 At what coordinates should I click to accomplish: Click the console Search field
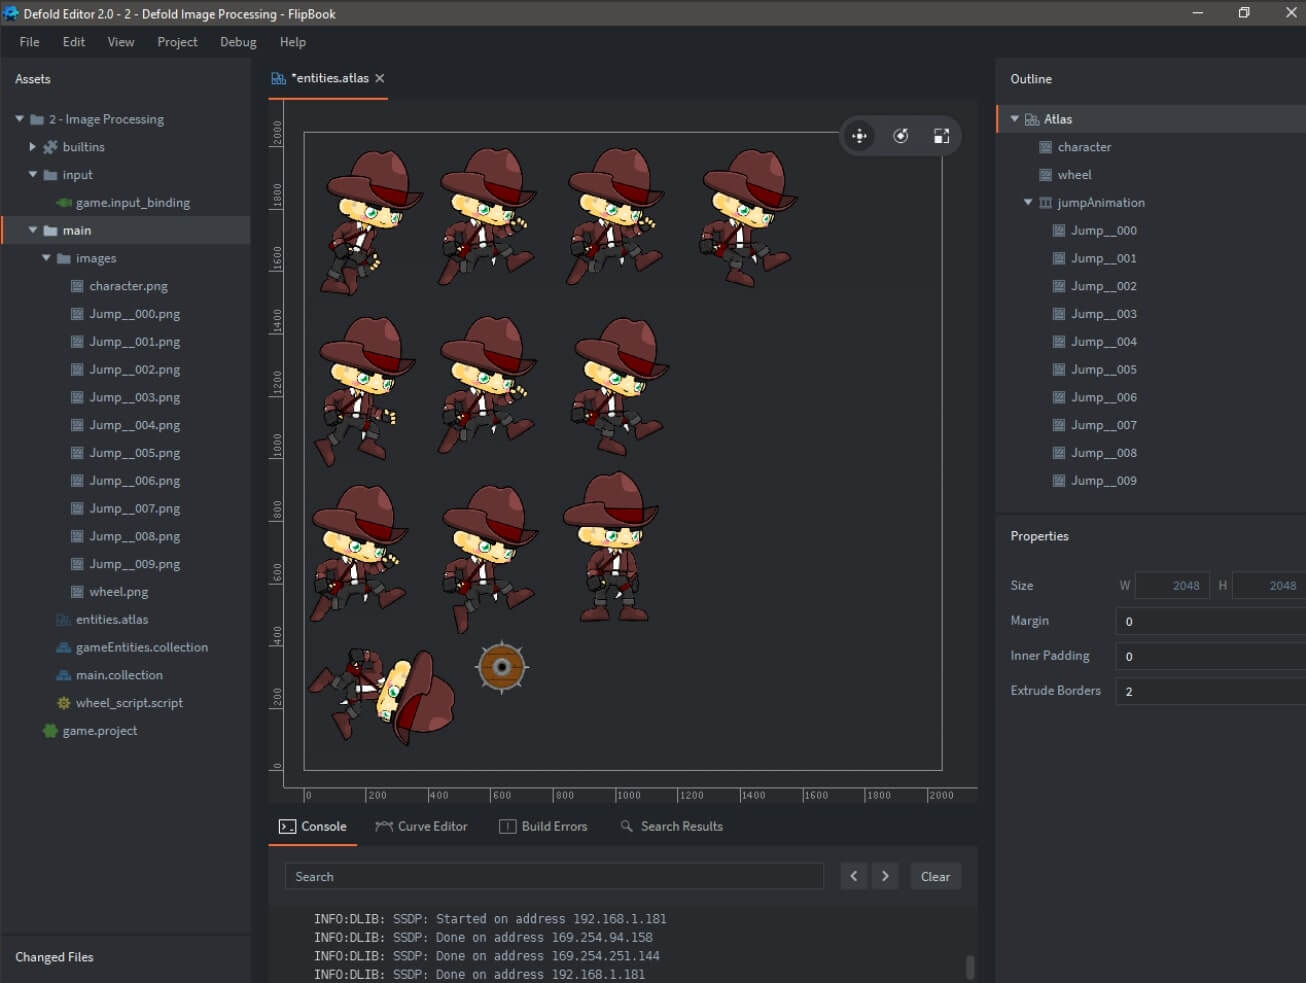[x=554, y=876]
